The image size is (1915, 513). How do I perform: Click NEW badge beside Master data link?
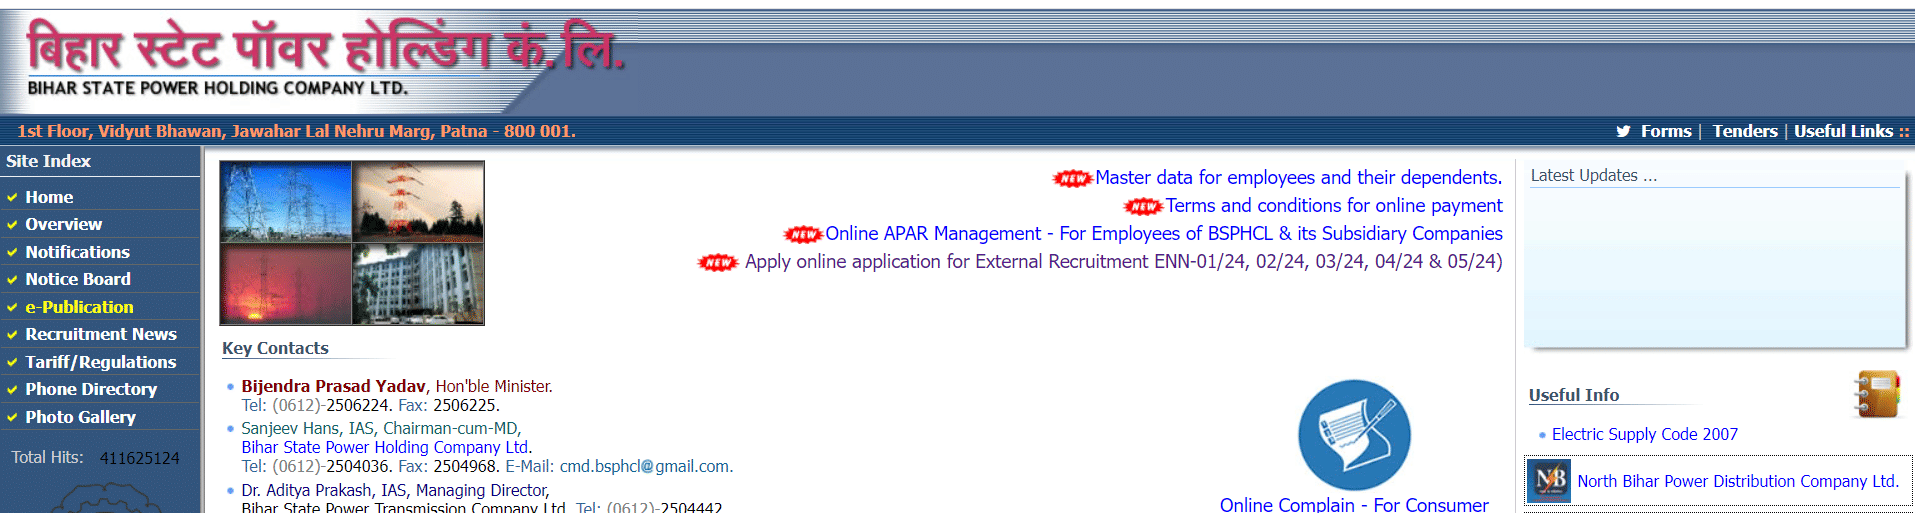pyautogui.click(x=1072, y=178)
